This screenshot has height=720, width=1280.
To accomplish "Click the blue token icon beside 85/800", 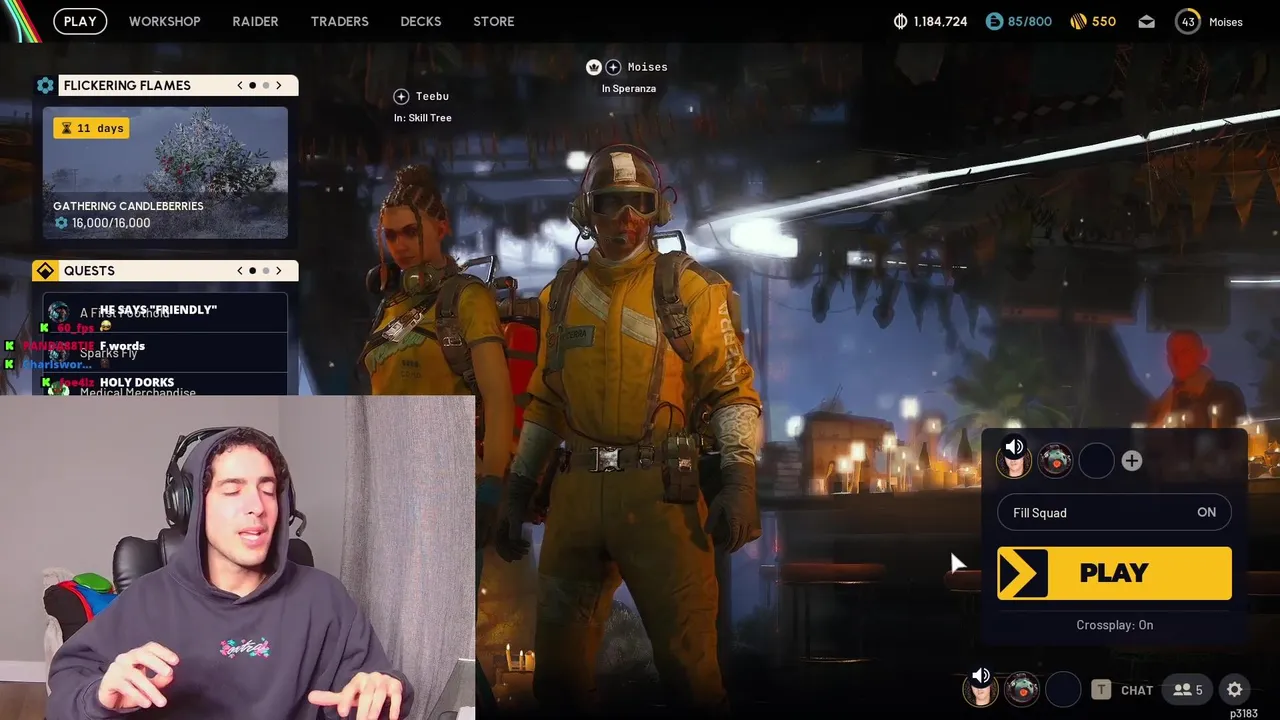I will (994, 21).
